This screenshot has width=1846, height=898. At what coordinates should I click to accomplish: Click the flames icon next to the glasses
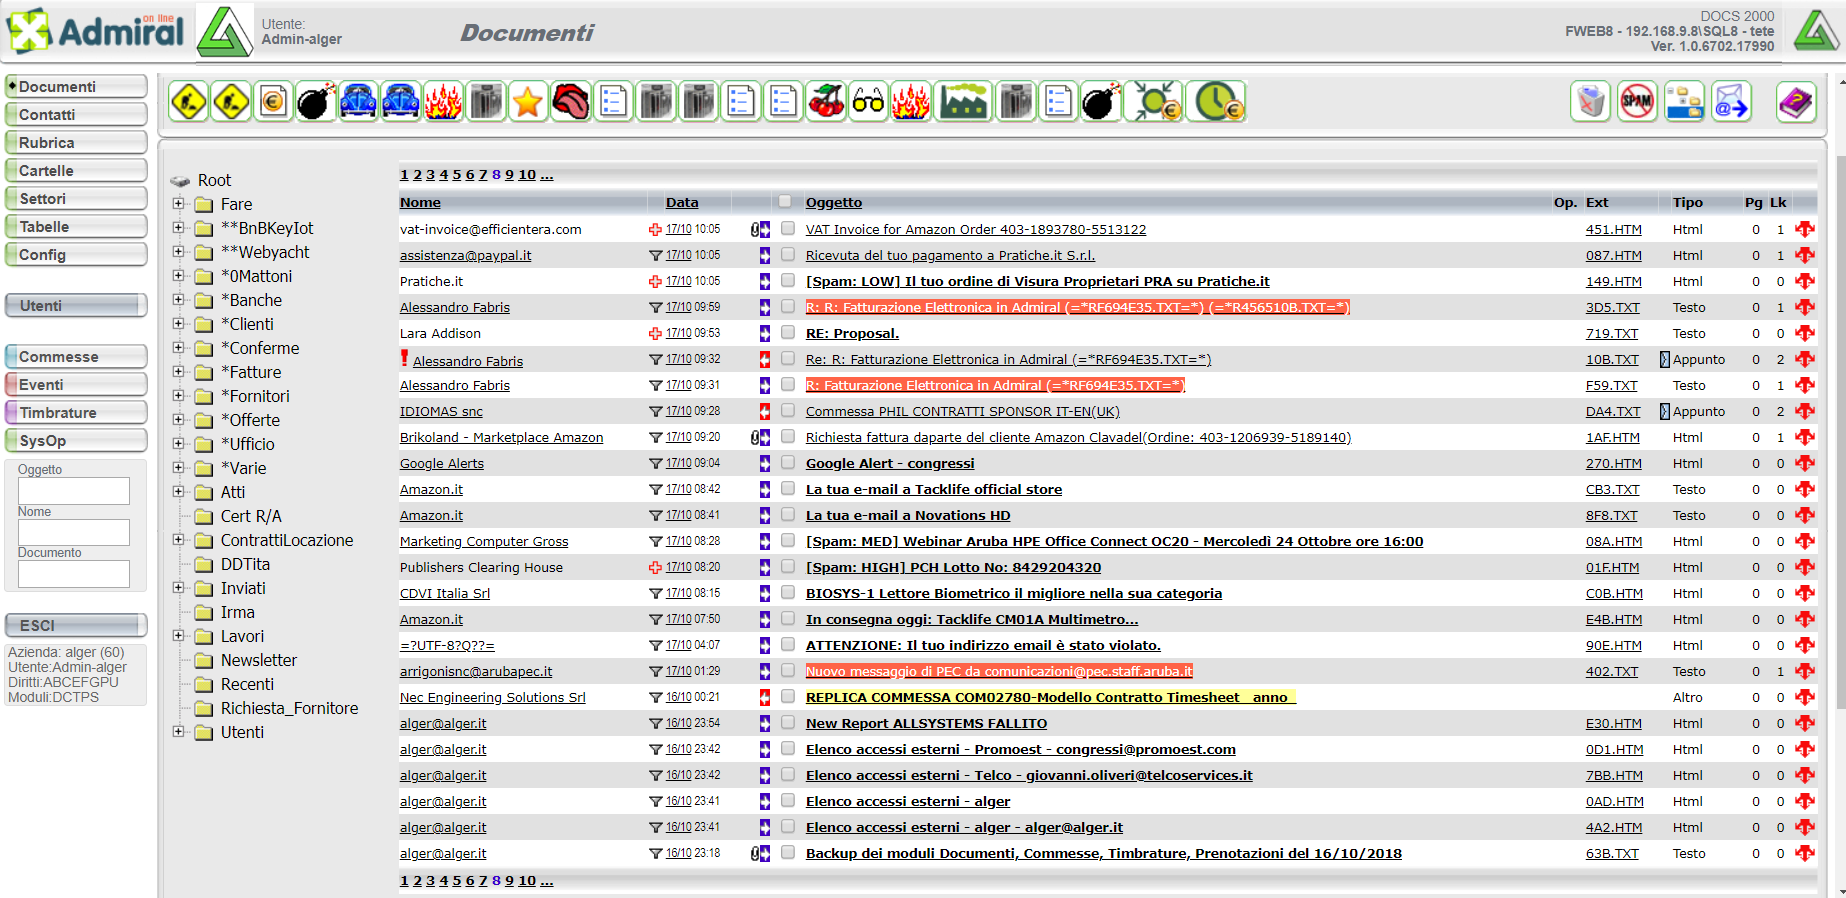(x=910, y=101)
